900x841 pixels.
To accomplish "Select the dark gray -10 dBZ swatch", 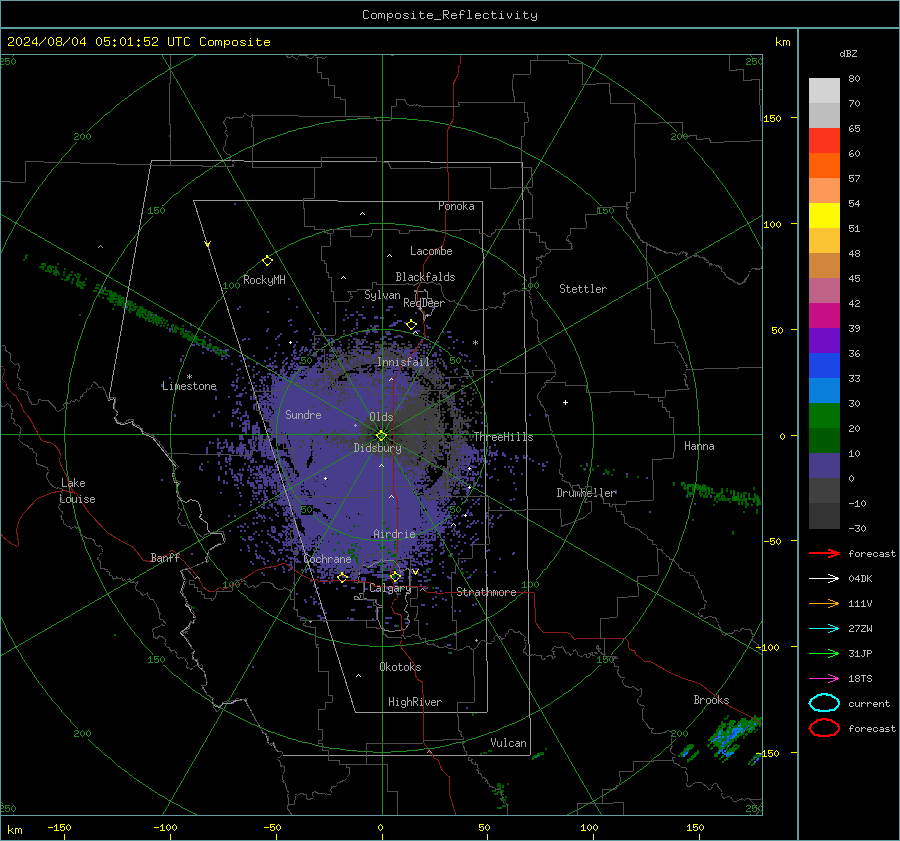I will tap(824, 515).
